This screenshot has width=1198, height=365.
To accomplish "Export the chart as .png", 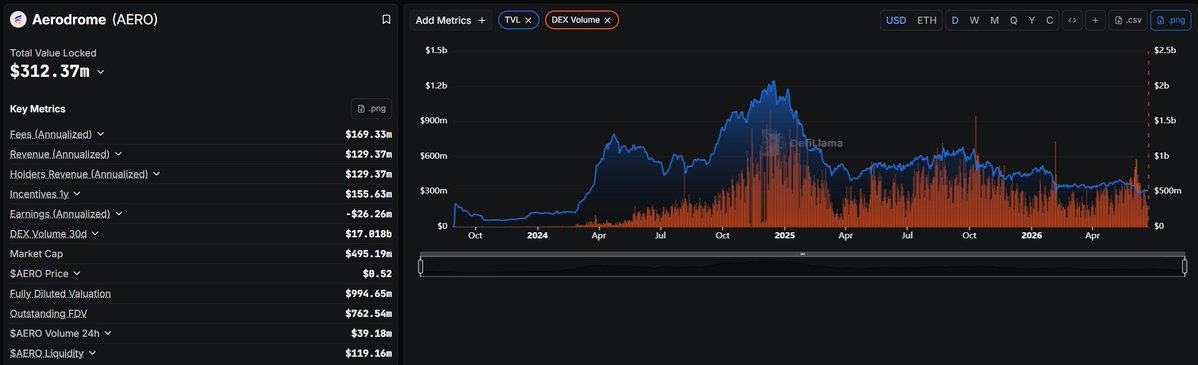I will pyautogui.click(x=1169, y=21).
